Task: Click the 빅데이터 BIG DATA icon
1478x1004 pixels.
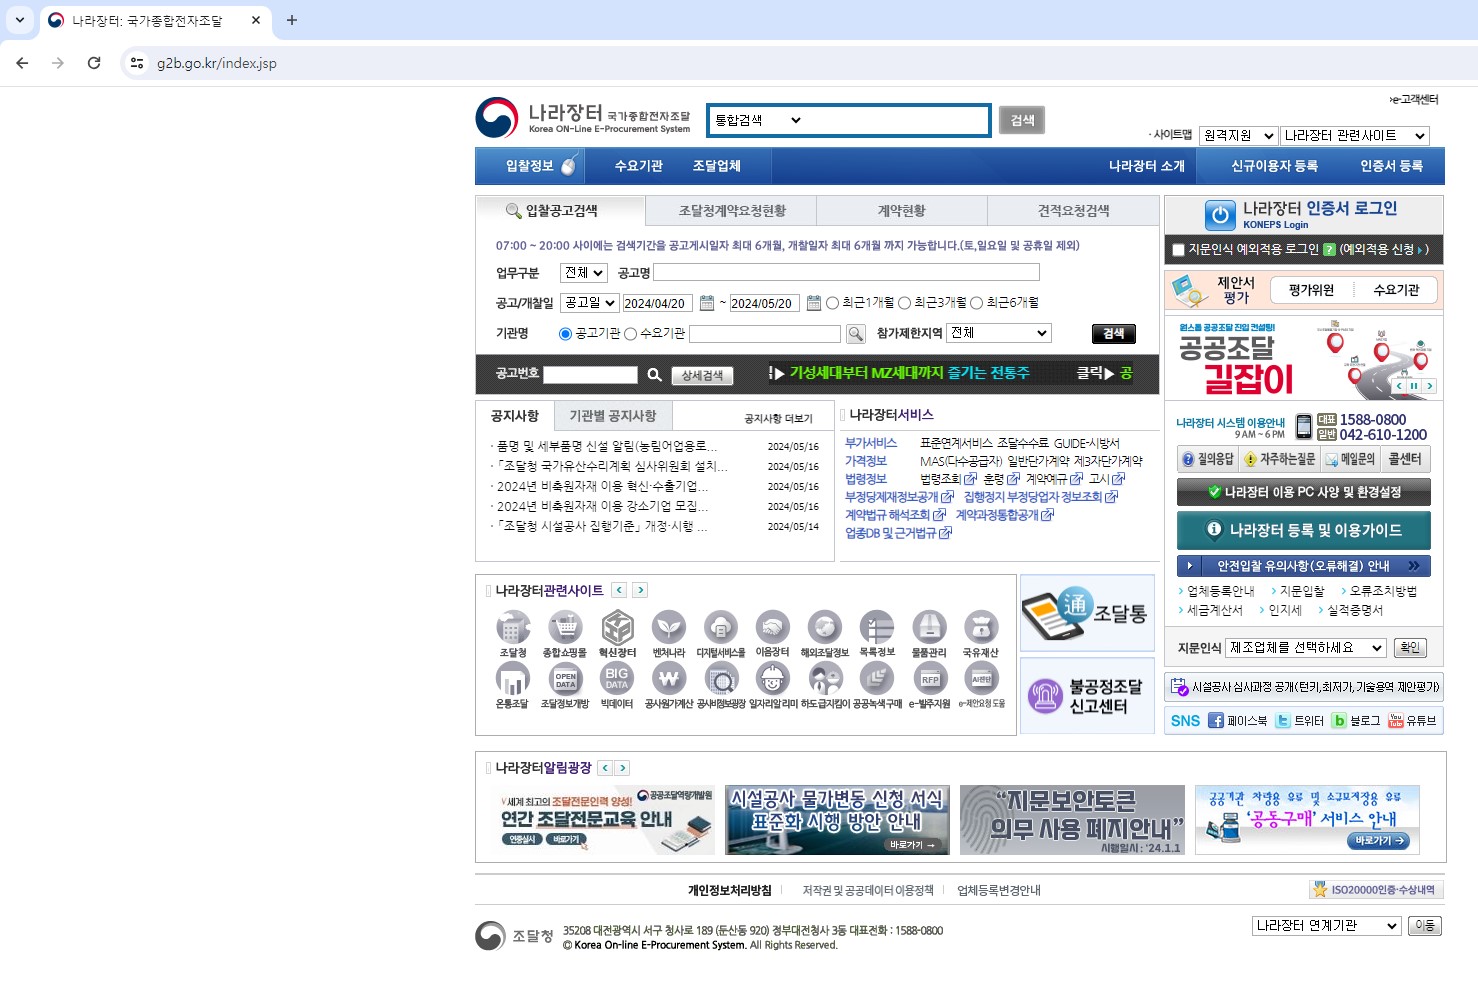Action: click(617, 679)
